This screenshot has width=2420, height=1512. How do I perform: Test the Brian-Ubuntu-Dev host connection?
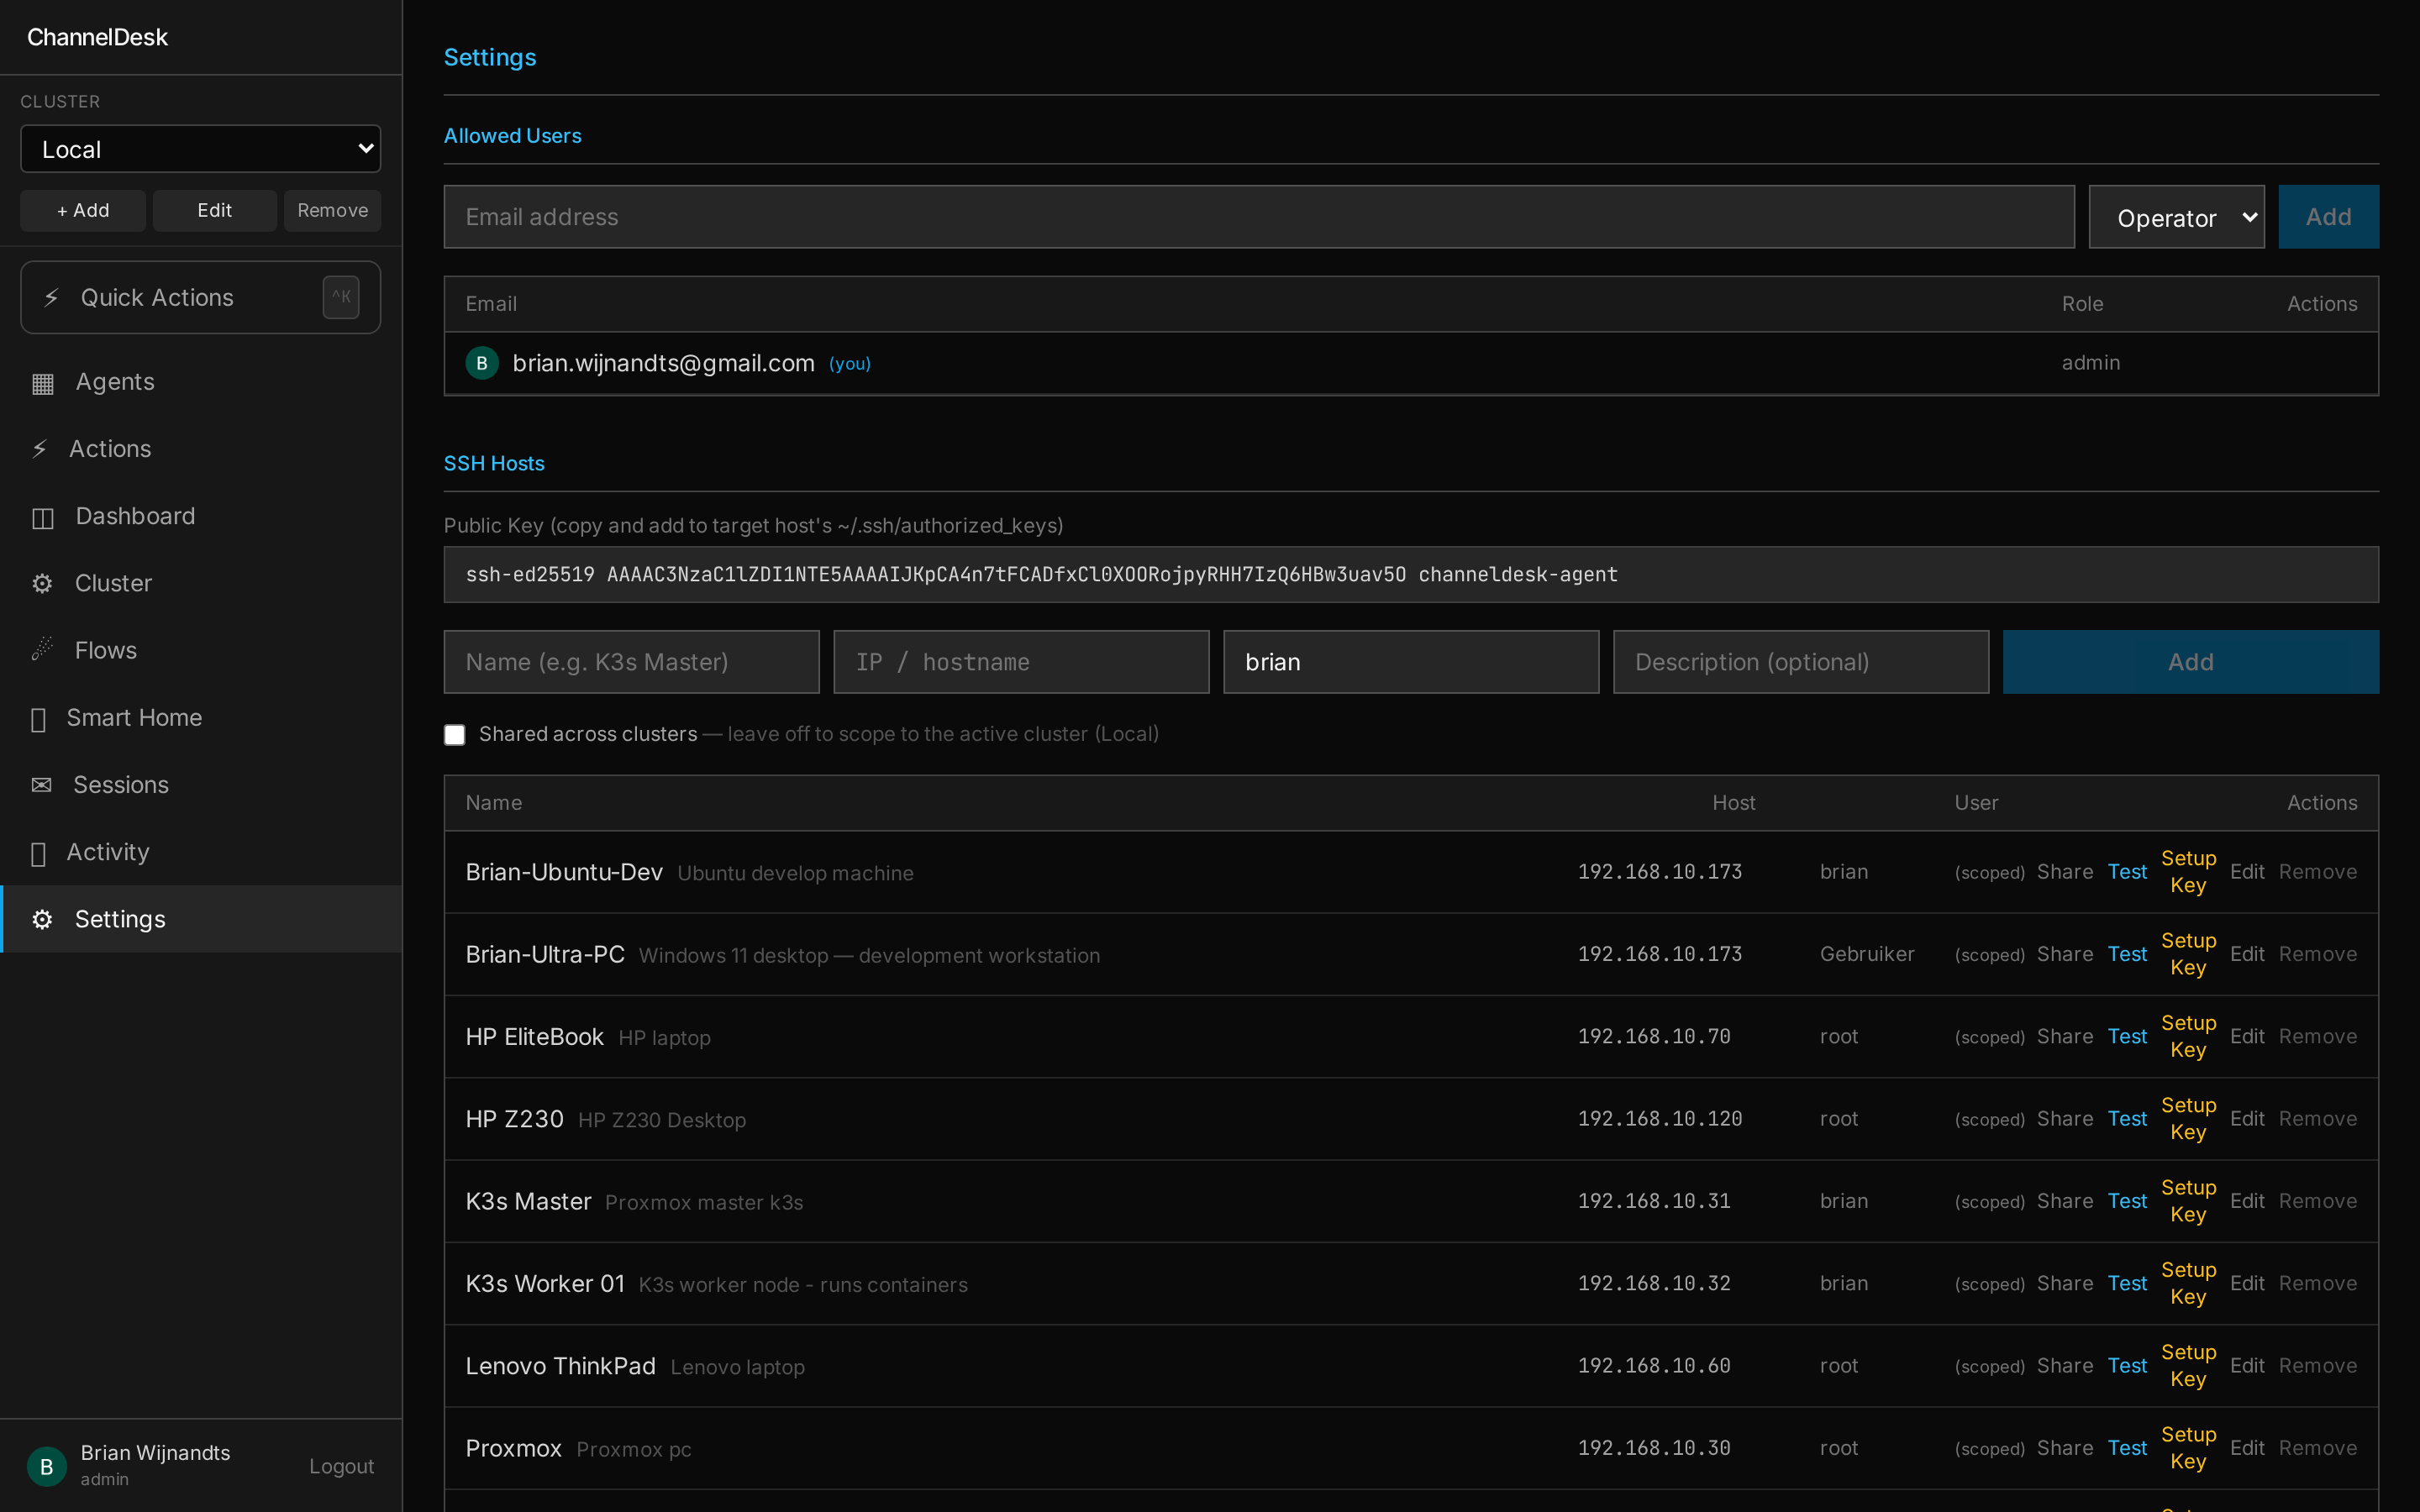click(2127, 872)
